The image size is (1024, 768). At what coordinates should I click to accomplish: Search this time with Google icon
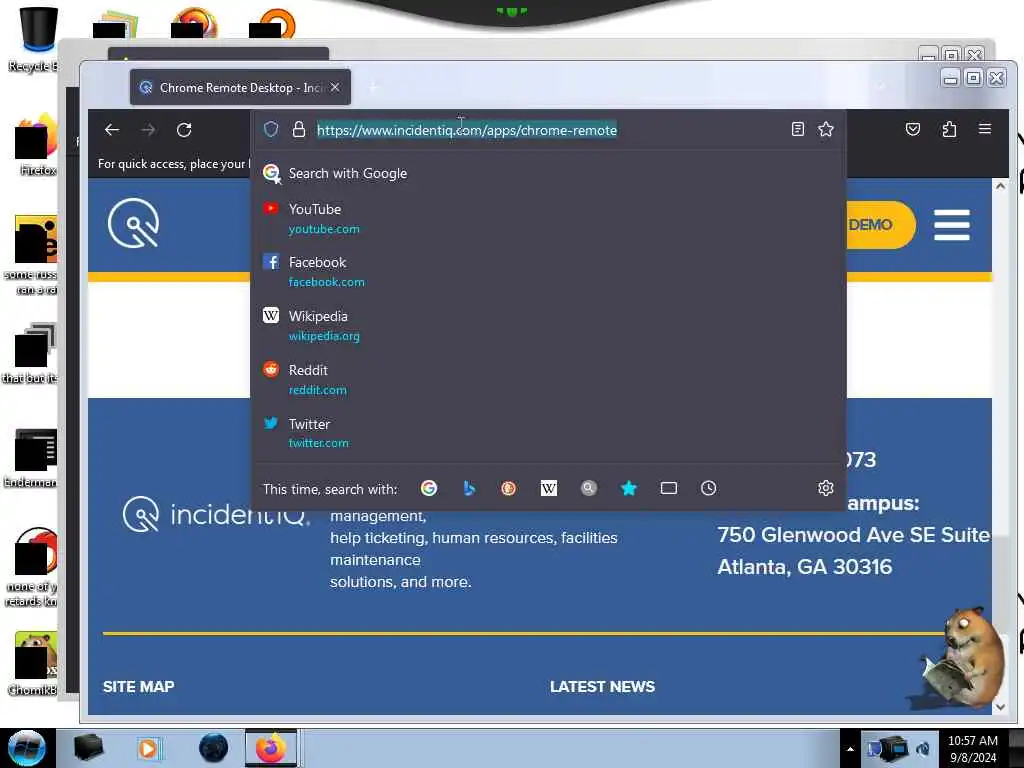[429, 488]
